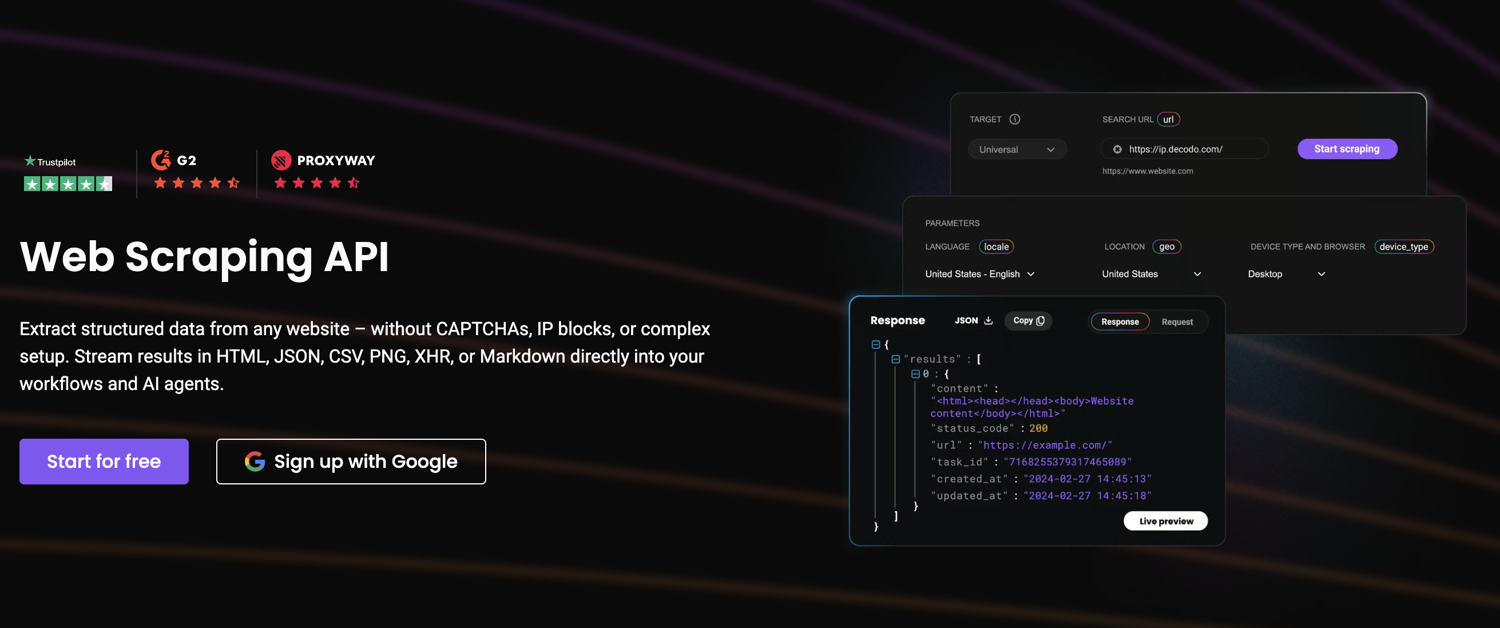Click the JSON download icon
The image size is (1500, 628).
pyautogui.click(x=988, y=321)
